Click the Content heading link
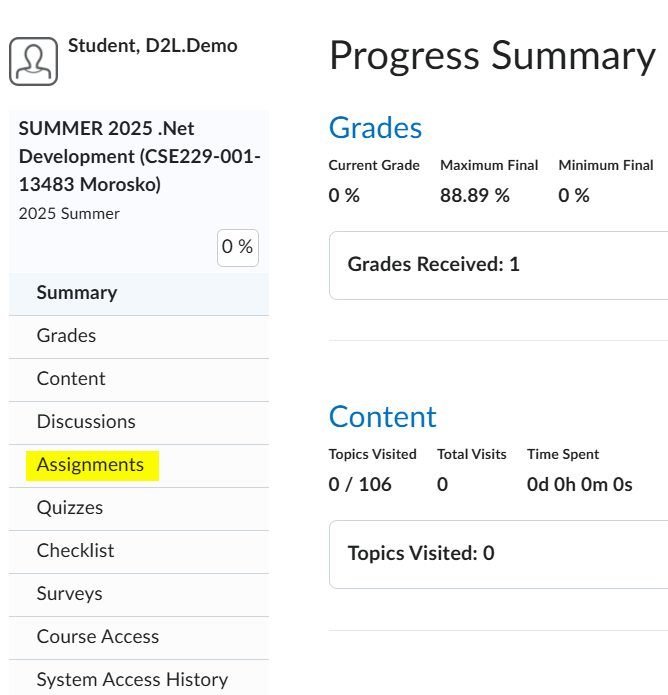The image size is (668, 695). [x=382, y=416]
